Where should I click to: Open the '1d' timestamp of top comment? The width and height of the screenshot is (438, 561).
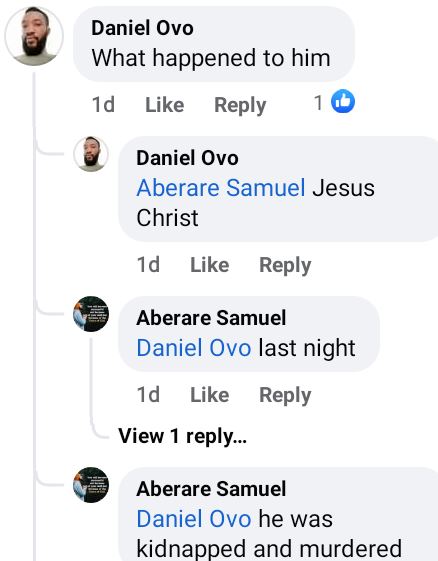coord(103,105)
